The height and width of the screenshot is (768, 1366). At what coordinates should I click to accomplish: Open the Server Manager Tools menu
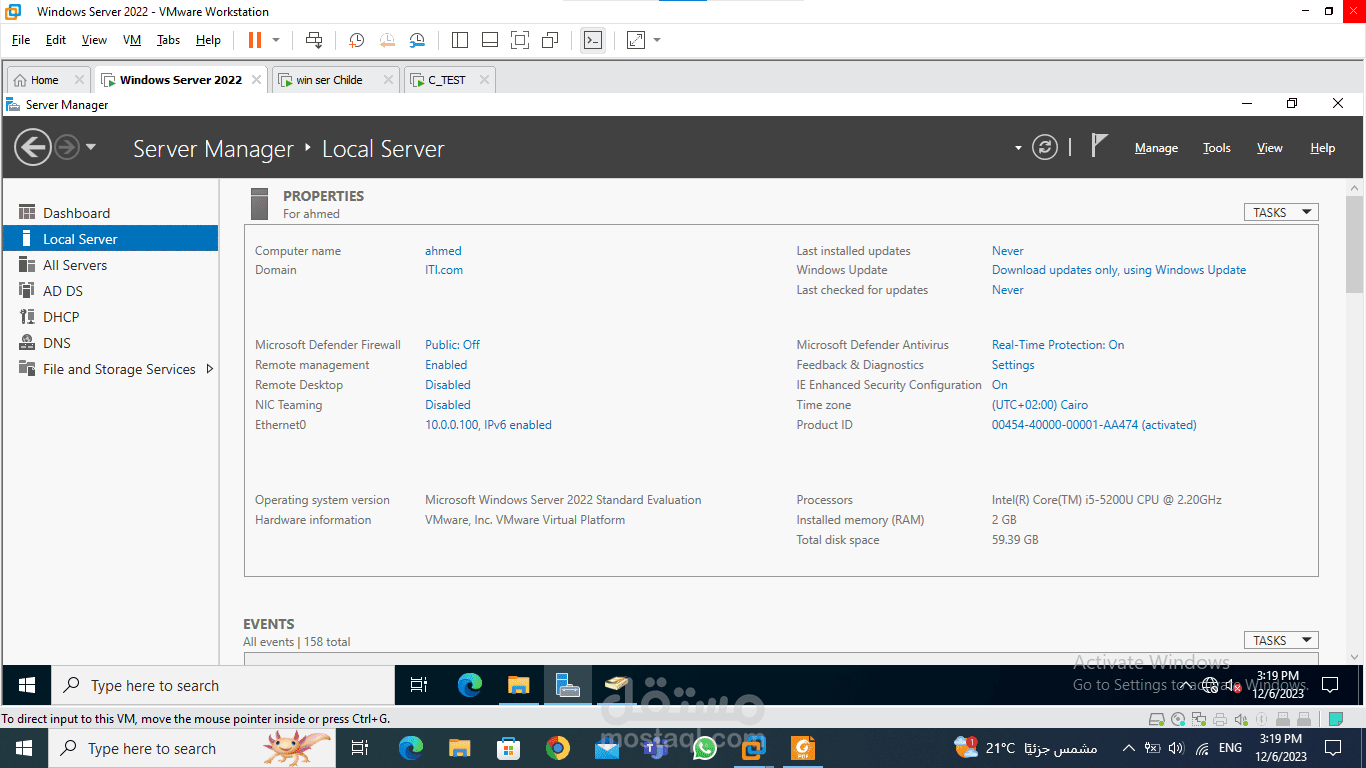(1217, 148)
